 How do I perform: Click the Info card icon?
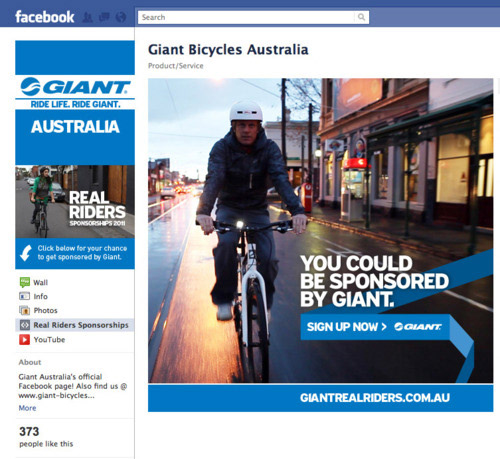(x=24, y=296)
